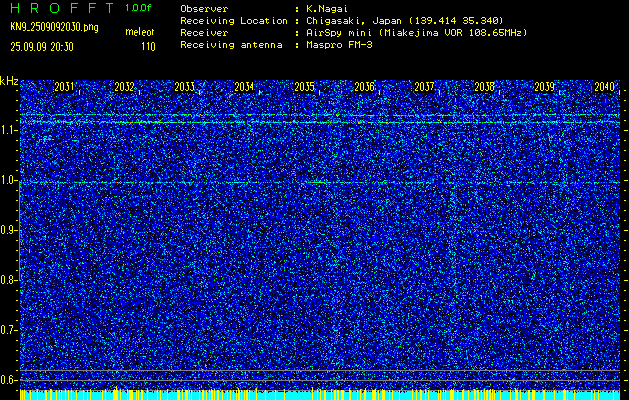Click the 1.0 frequency axis label
Viewport: 629px width, 400px height.
7,180
